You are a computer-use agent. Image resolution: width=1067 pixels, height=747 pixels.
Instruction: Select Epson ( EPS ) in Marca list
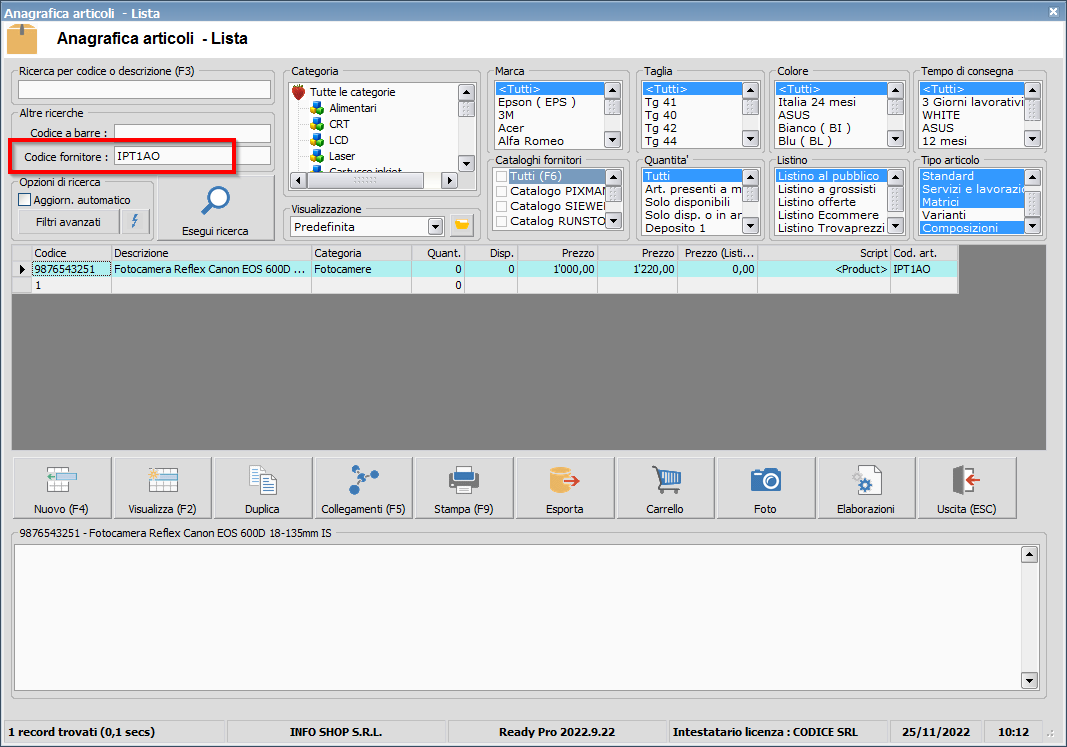(549, 102)
